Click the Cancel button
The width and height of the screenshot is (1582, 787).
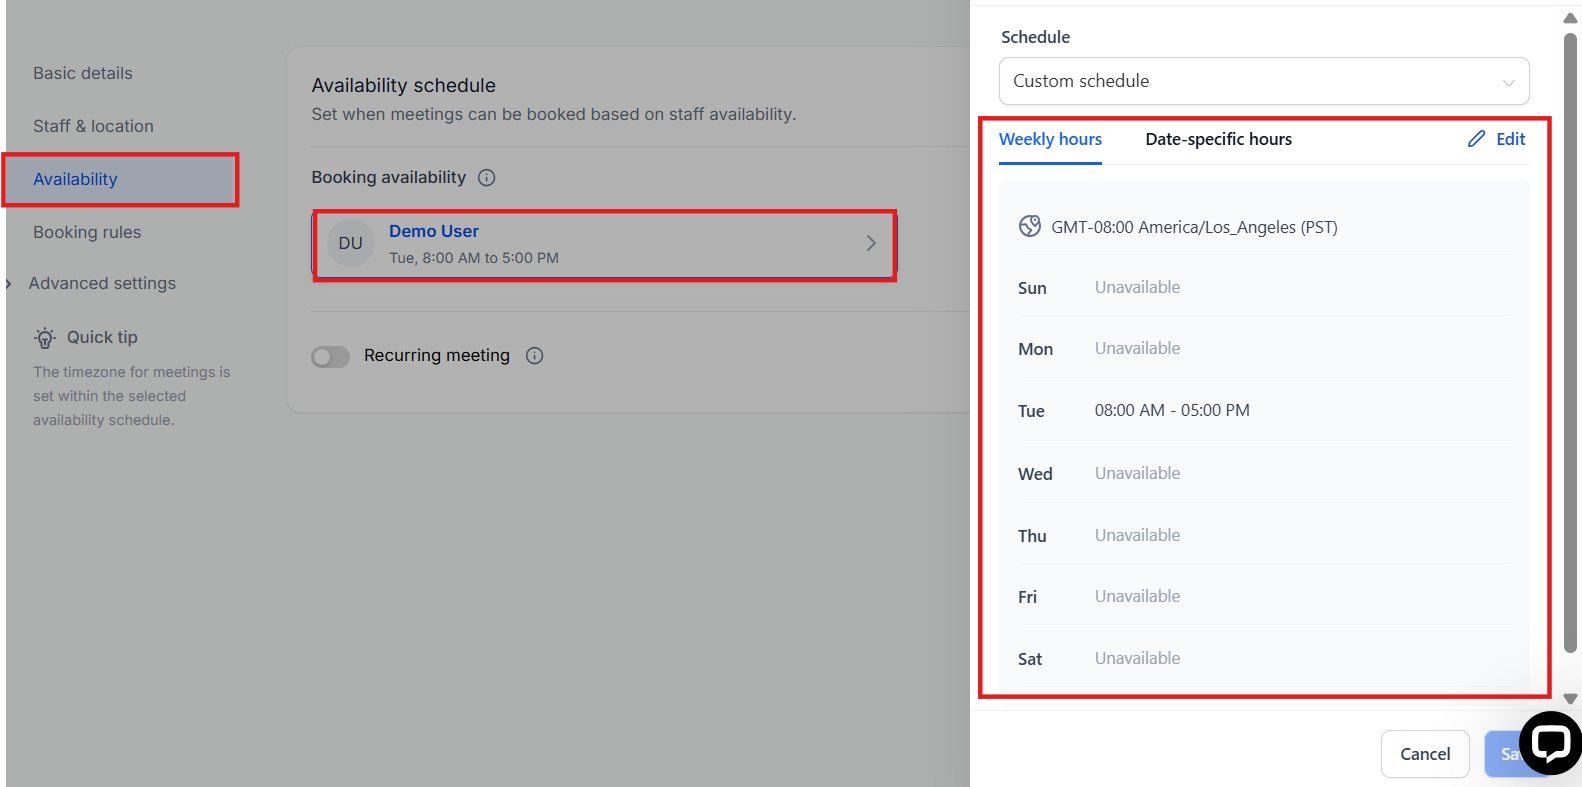coord(1424,754)
